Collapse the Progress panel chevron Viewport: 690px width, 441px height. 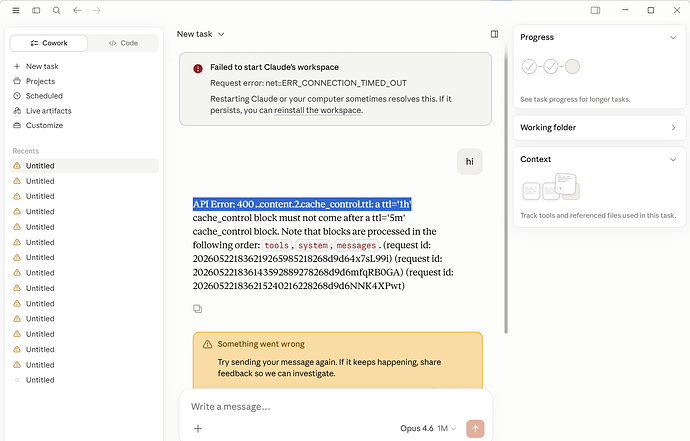pos(673,37)
